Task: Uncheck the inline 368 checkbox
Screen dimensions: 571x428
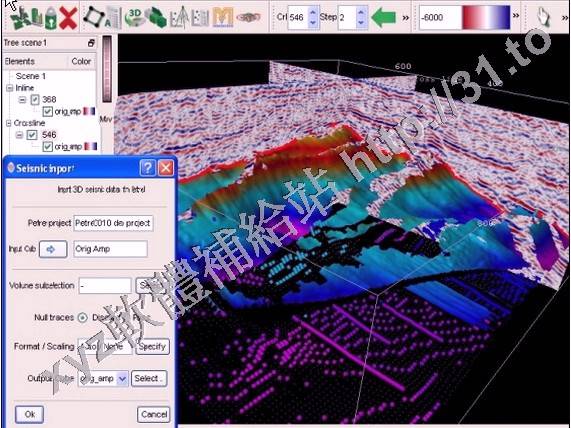Action: tap(35, 99)
